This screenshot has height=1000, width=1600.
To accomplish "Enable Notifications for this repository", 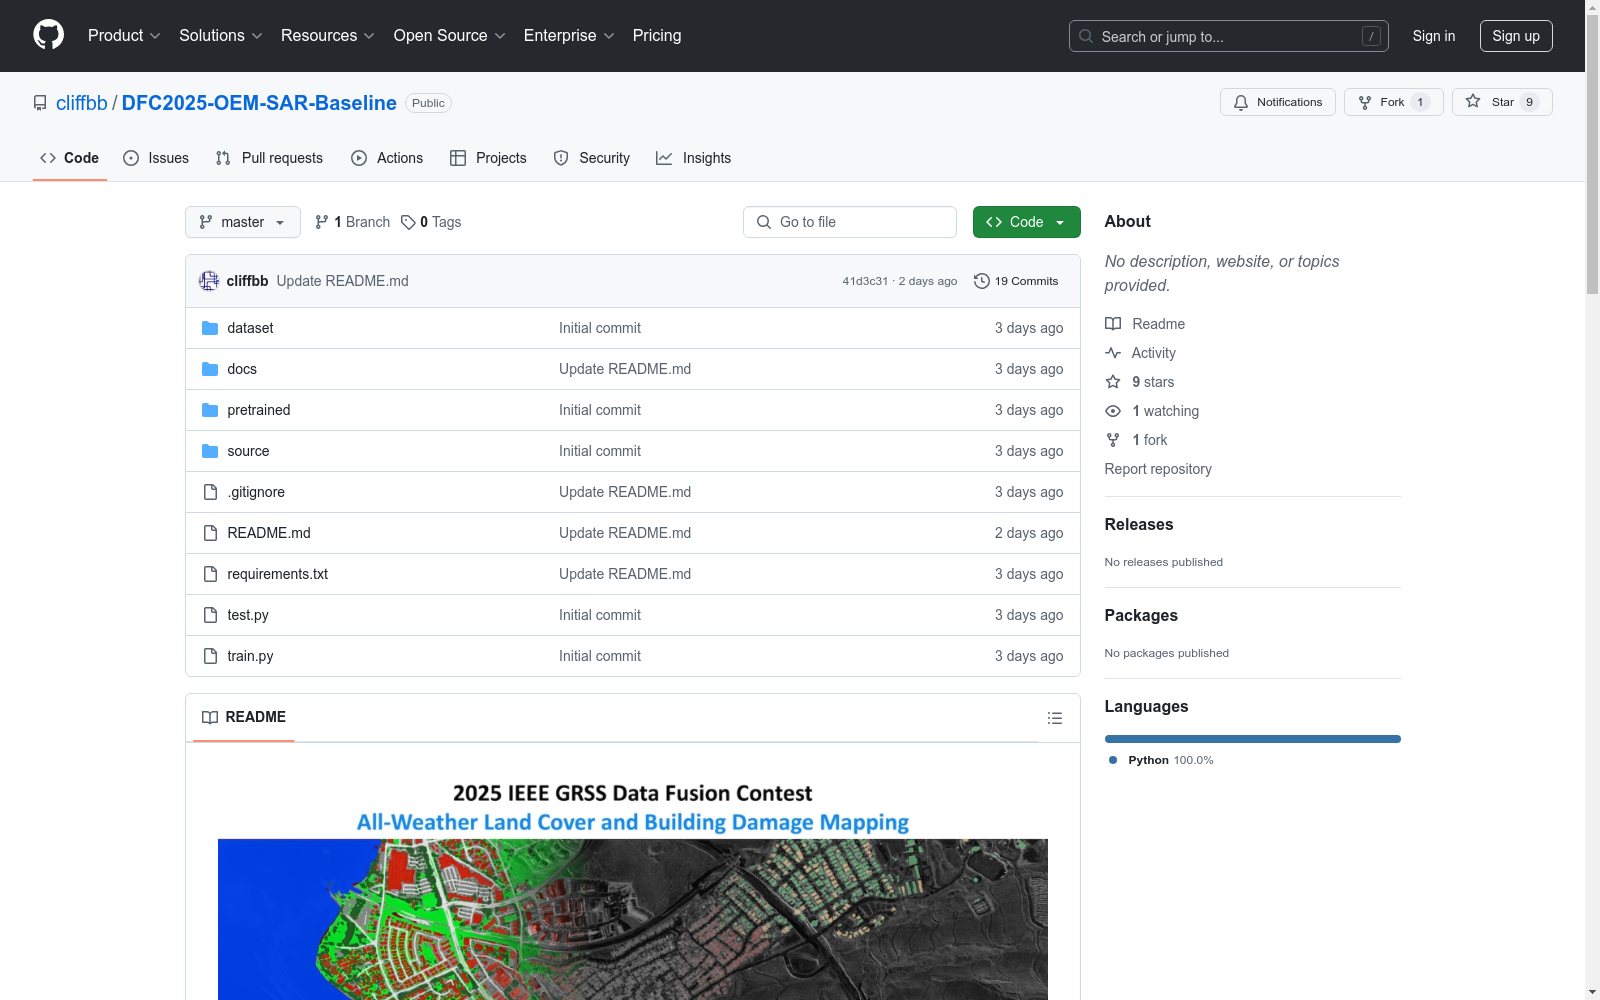I will pos(1277,101).
